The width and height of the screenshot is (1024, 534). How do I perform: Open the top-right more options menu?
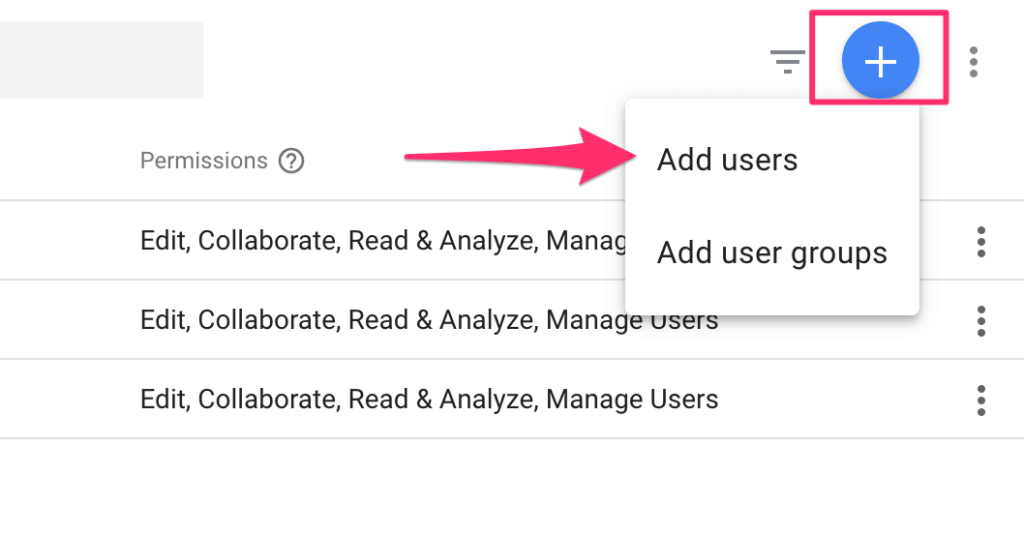click(x=973, y=62)
